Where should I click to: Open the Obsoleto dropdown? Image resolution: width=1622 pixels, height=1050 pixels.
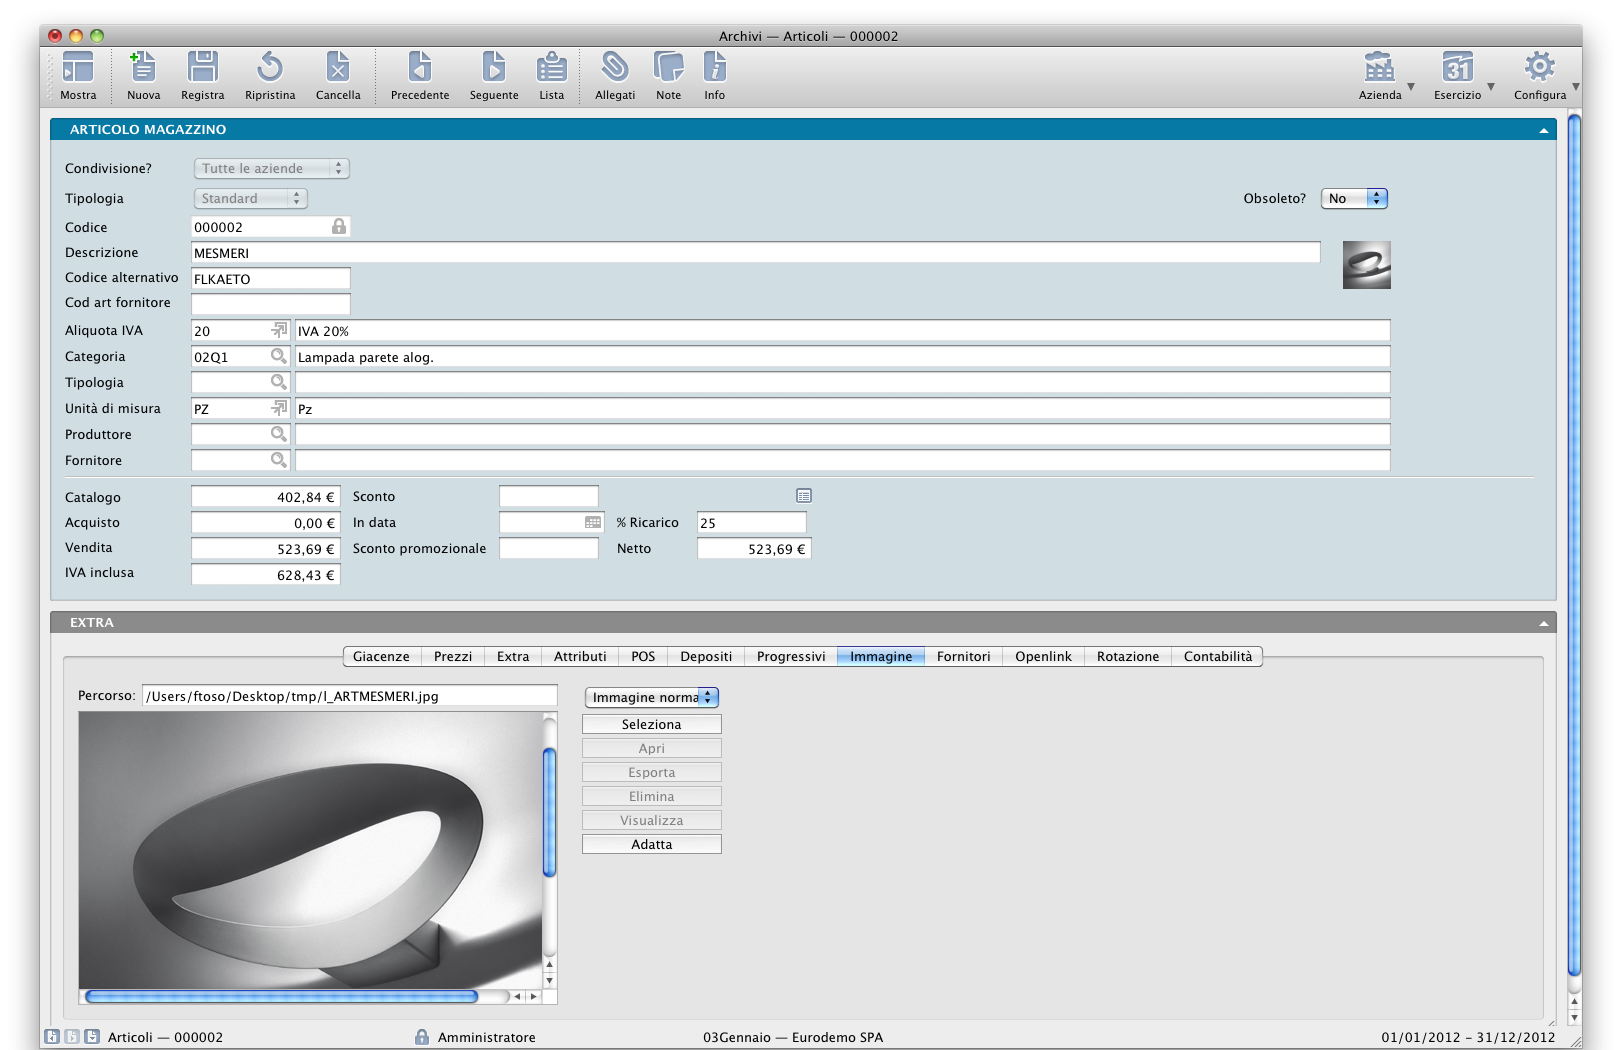1355,198
